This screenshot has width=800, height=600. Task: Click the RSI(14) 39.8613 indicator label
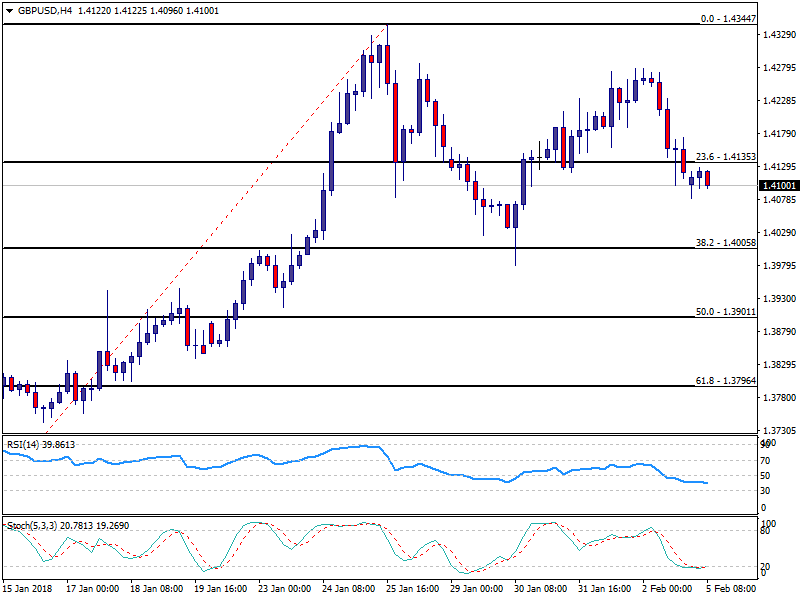coord(41,444)
